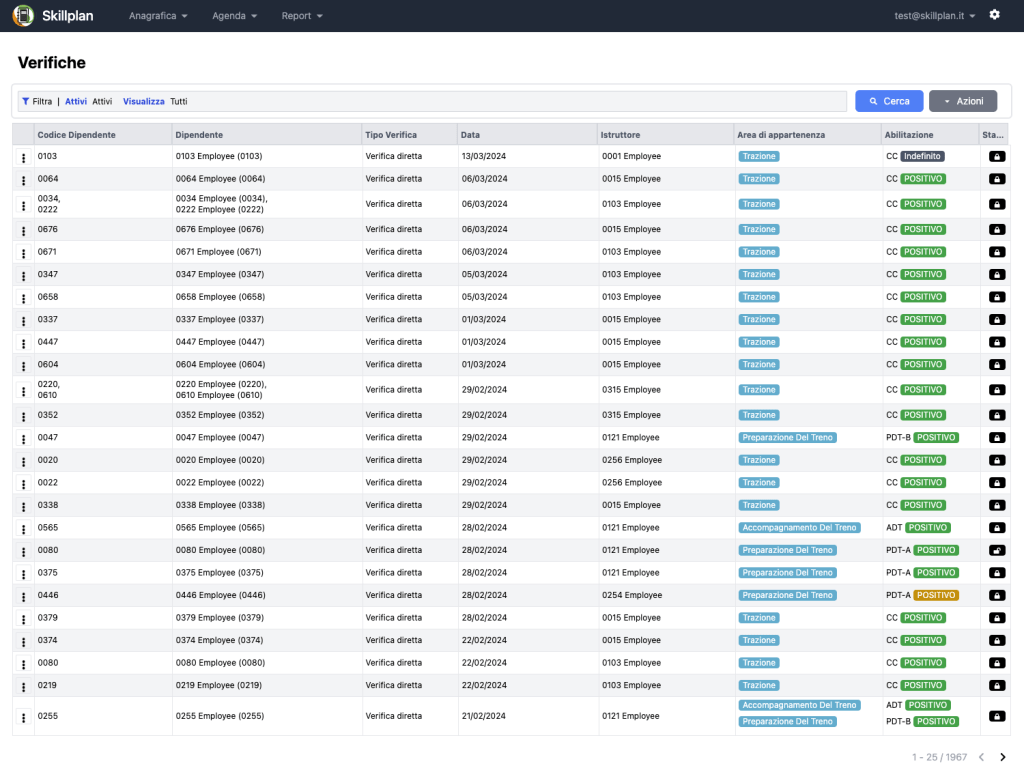Click the filter funnel icon

coord(26,101)
